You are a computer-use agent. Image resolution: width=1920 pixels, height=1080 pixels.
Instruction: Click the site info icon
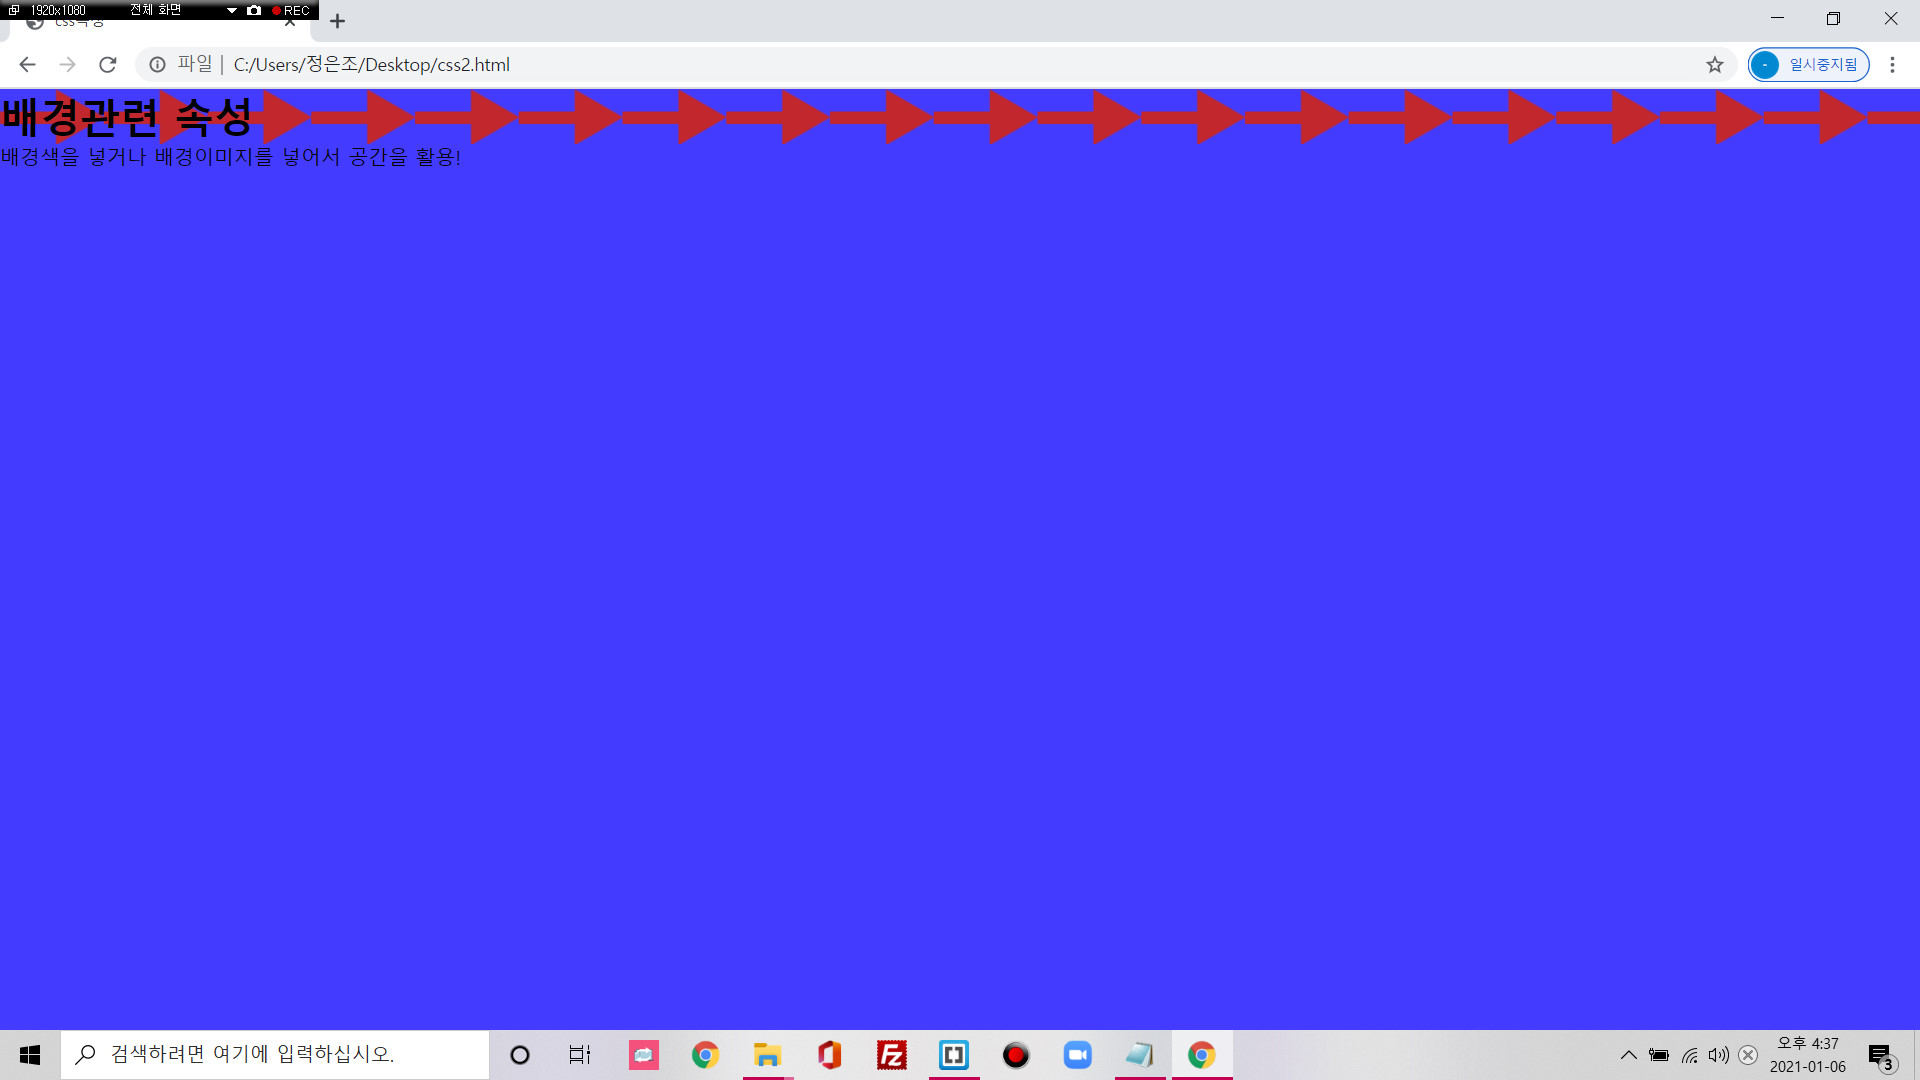tap(157, 65)
